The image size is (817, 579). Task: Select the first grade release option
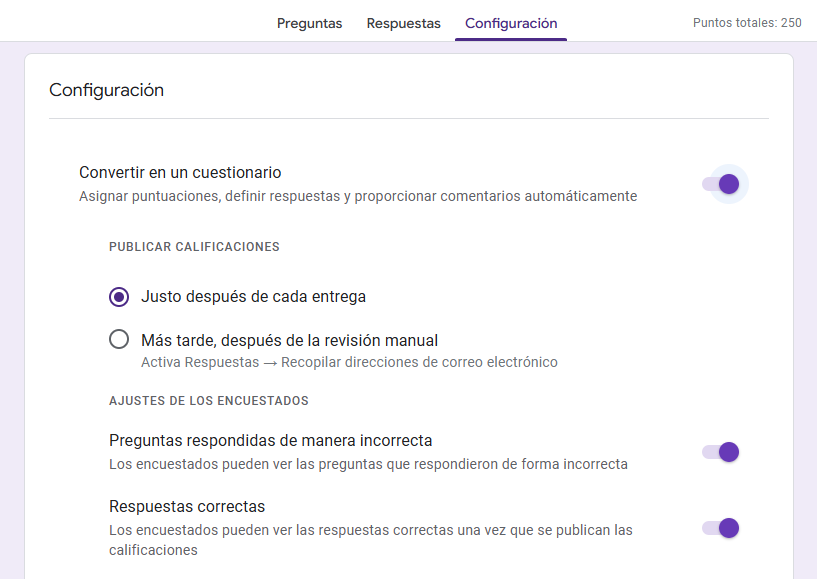point(117,296)
